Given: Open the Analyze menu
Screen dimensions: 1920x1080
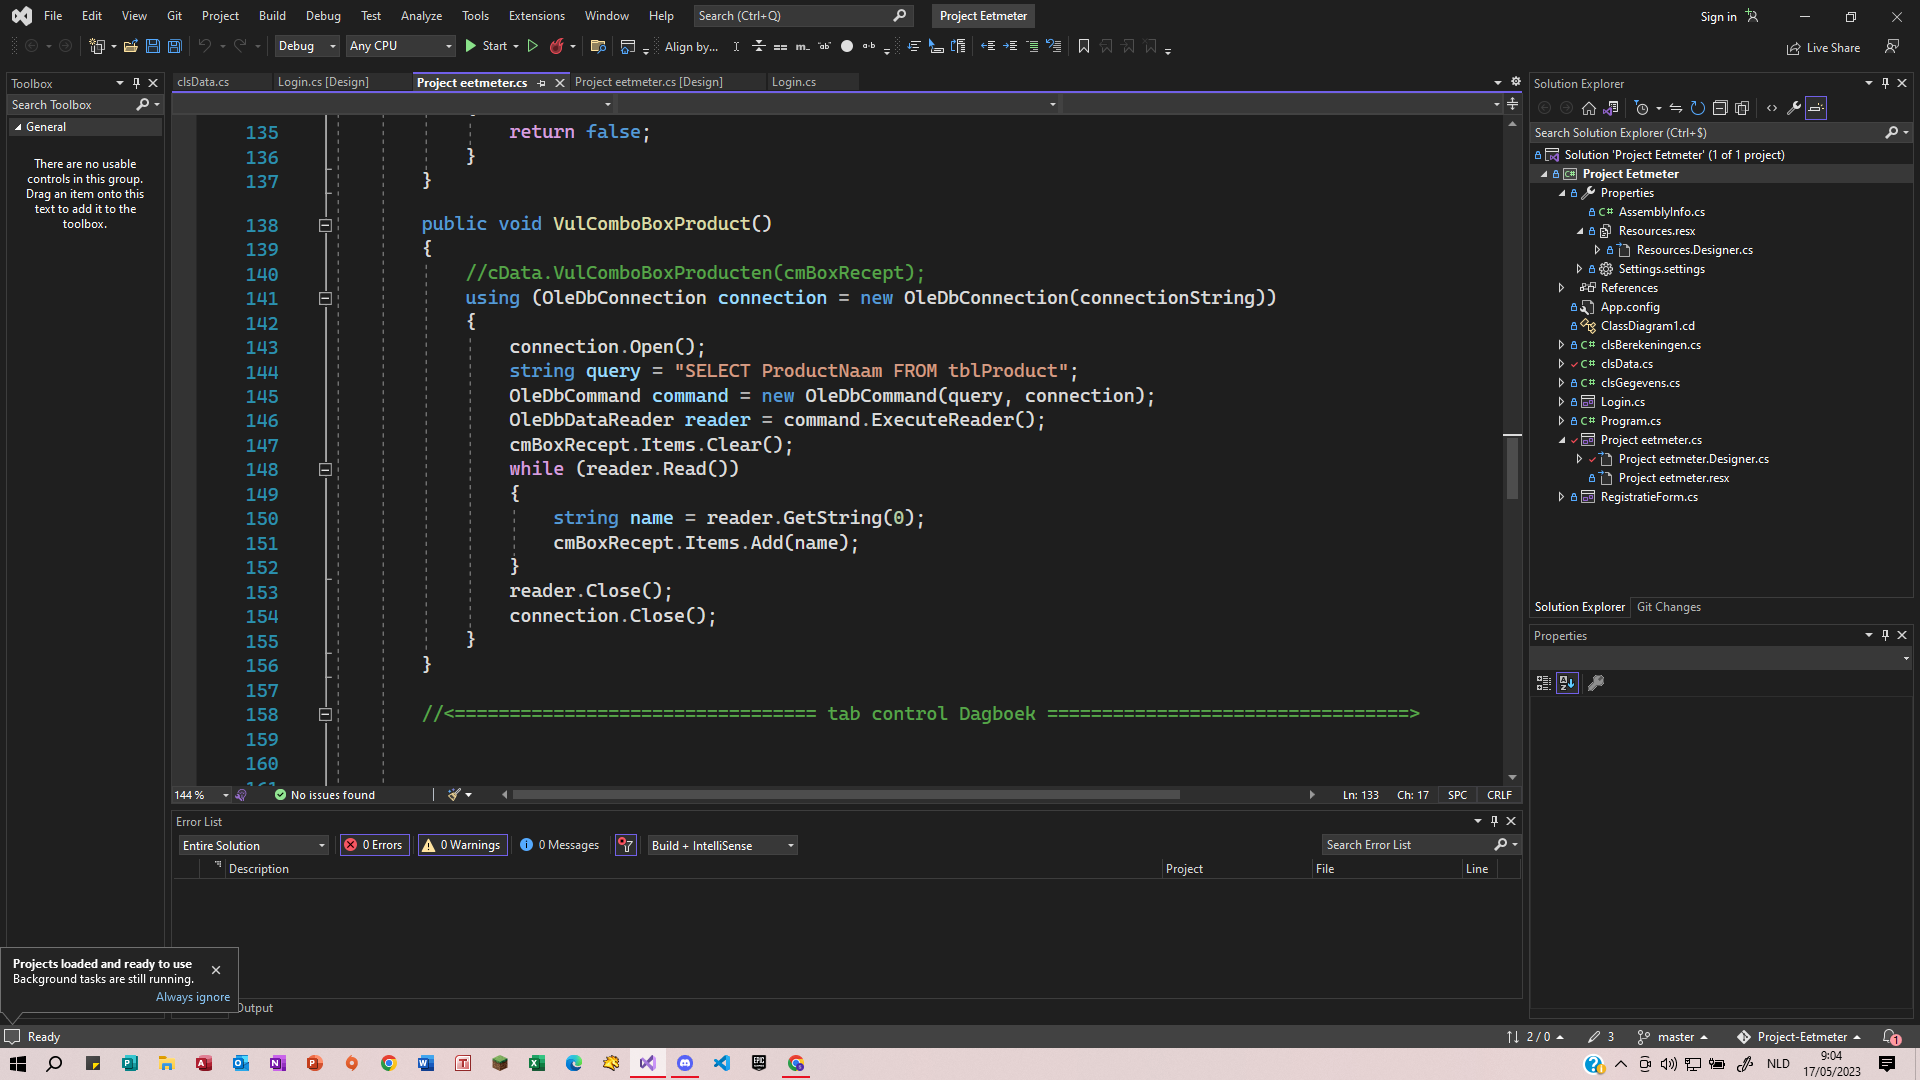Looking at the screenshot, I should pos(421,16).
